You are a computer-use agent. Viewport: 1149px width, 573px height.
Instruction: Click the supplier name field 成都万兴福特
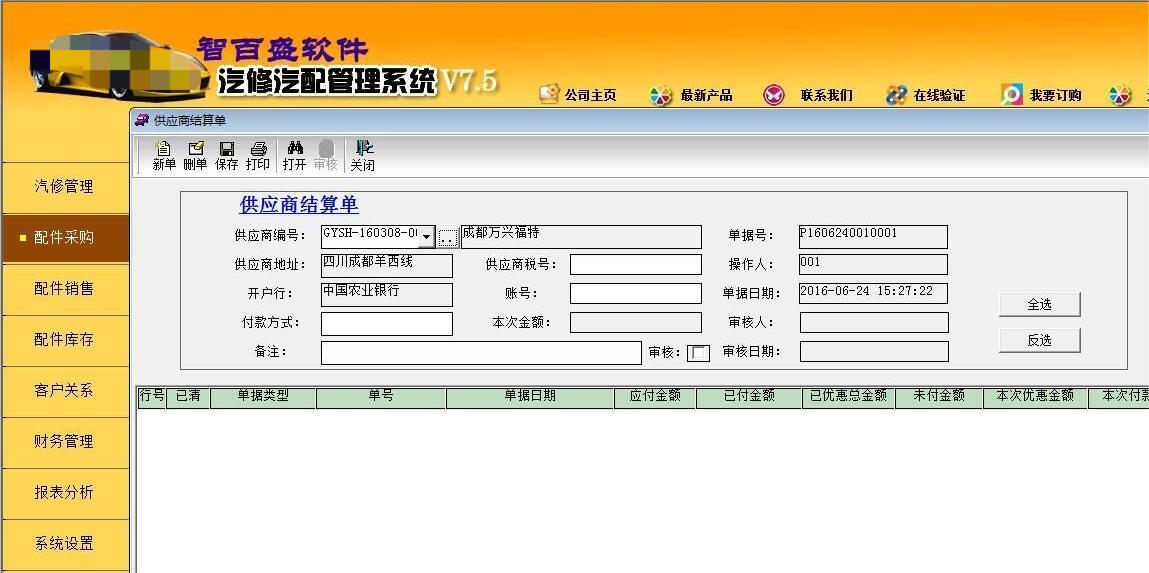(x=581, y=237)
